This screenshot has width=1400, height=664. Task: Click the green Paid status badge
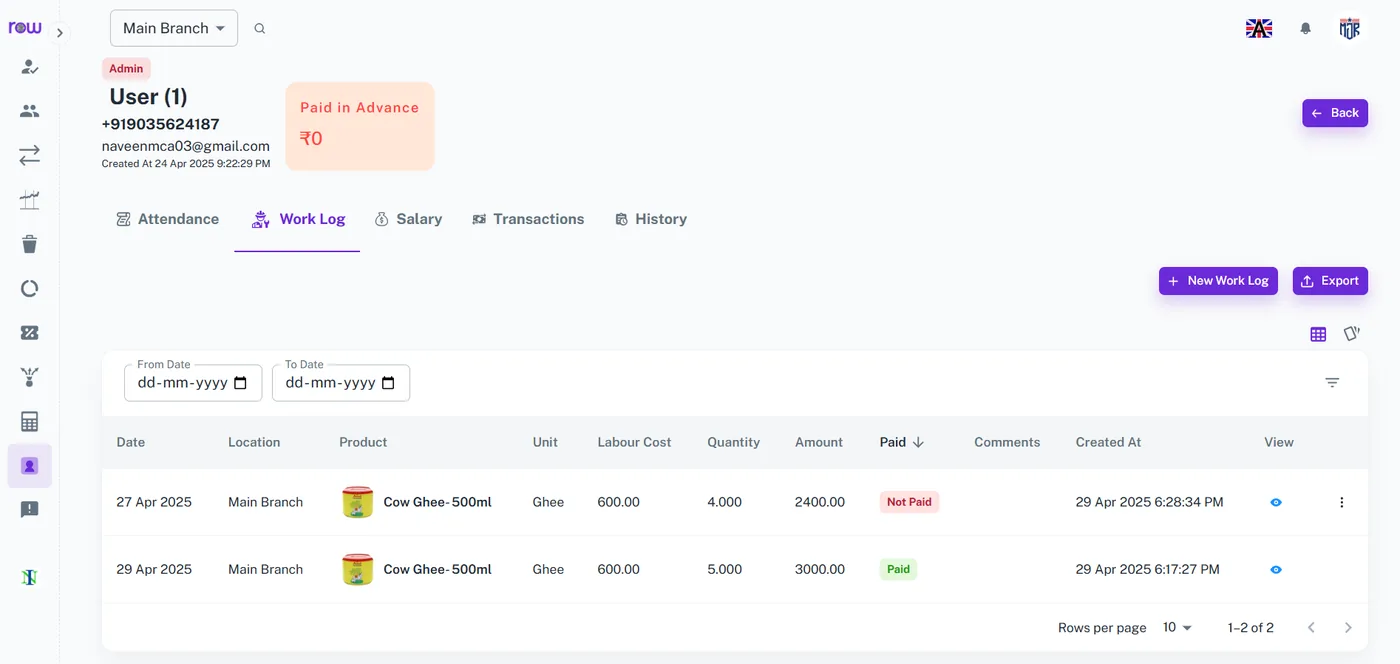898,569
